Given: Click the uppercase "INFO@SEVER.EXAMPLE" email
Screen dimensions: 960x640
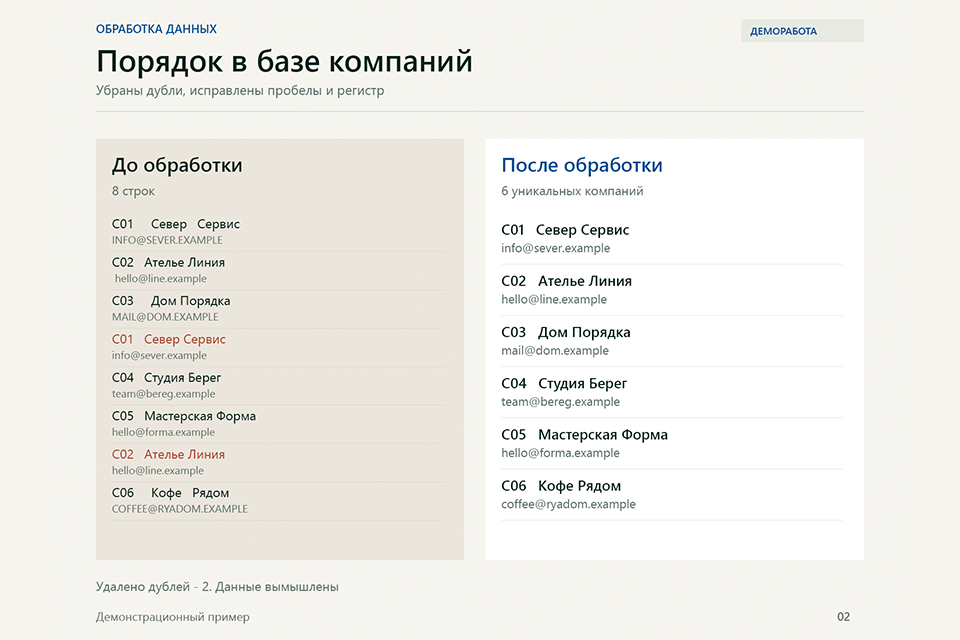Looking at the screenshot, I should (x=167, y=240).
